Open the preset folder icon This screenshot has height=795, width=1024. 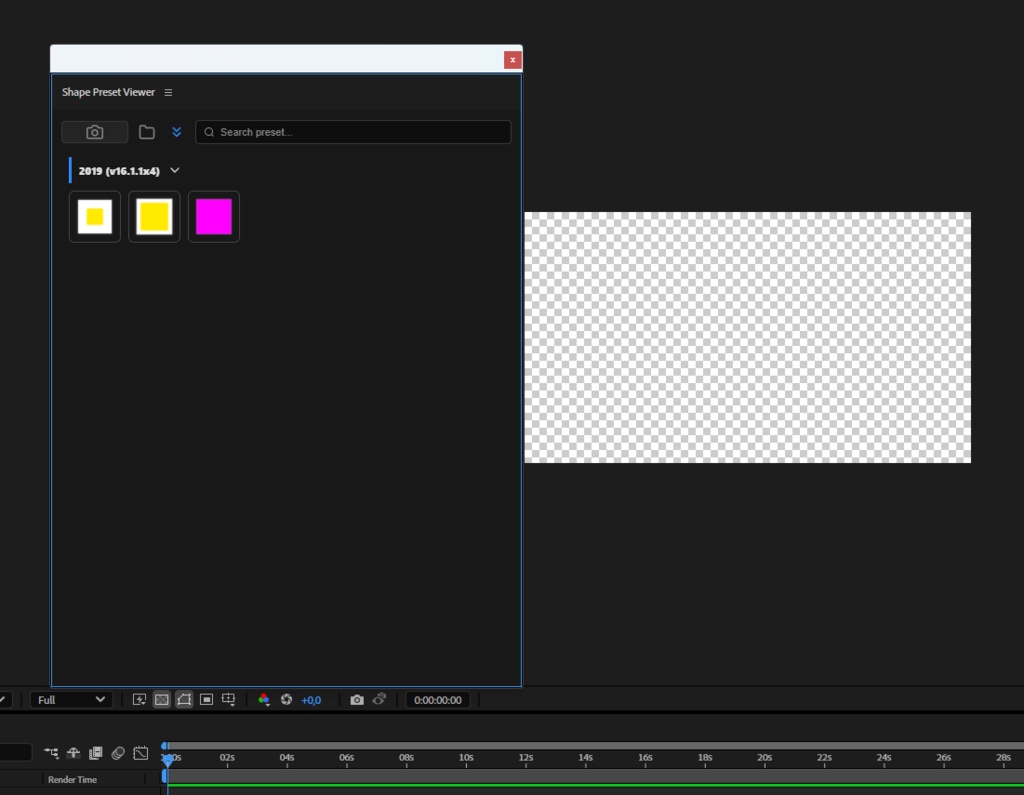pos(147,132)
